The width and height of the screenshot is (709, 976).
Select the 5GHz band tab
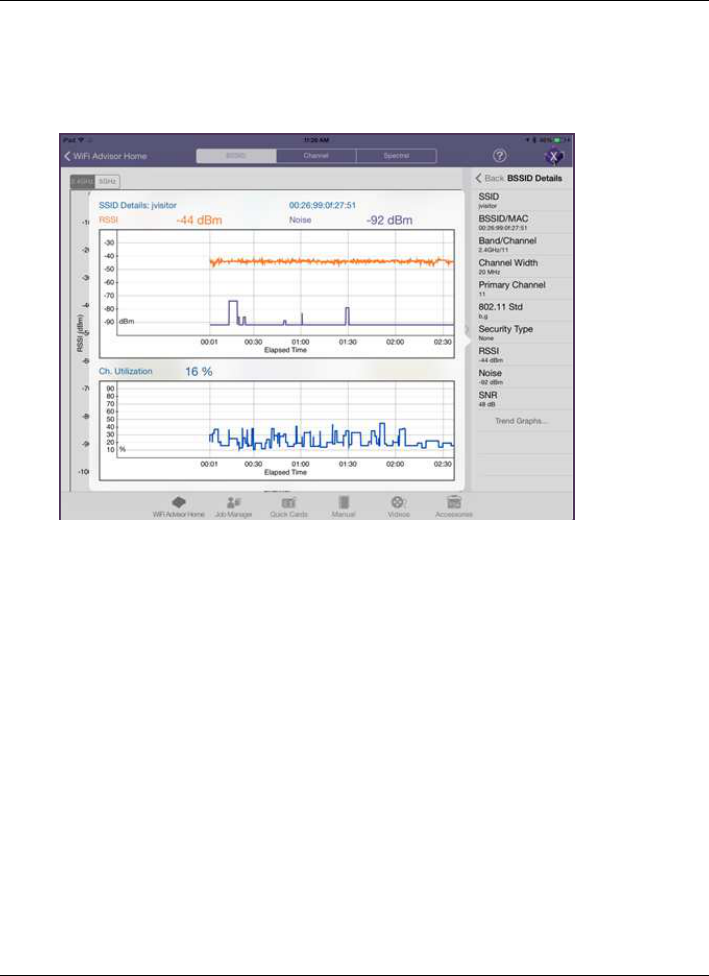[x=108, y=181]
